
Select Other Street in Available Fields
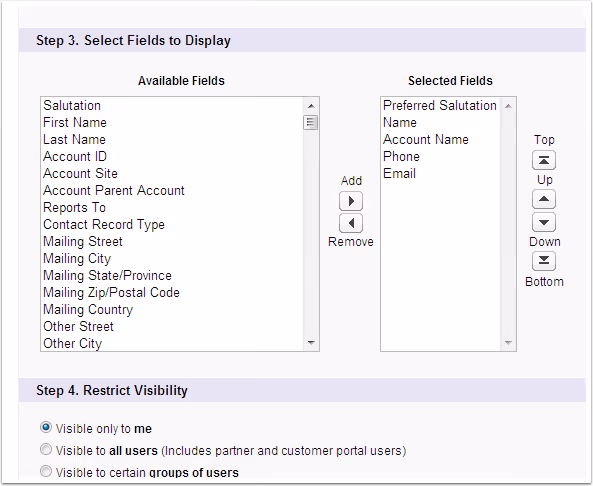(x=172, y=327)
